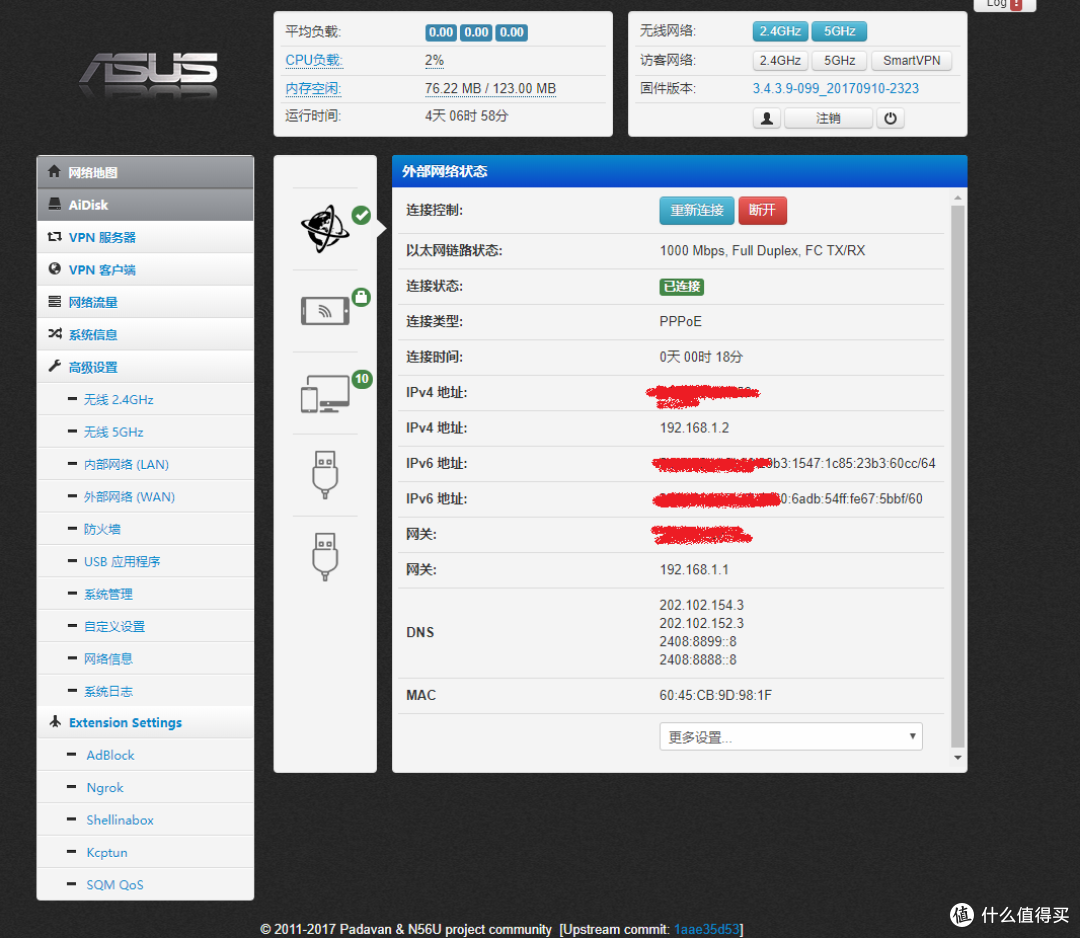Viewport: 1080px width, 938px height.
Task: Click the green lock badge on router icon
Action: pyautogui.click(x=362, y=298)
